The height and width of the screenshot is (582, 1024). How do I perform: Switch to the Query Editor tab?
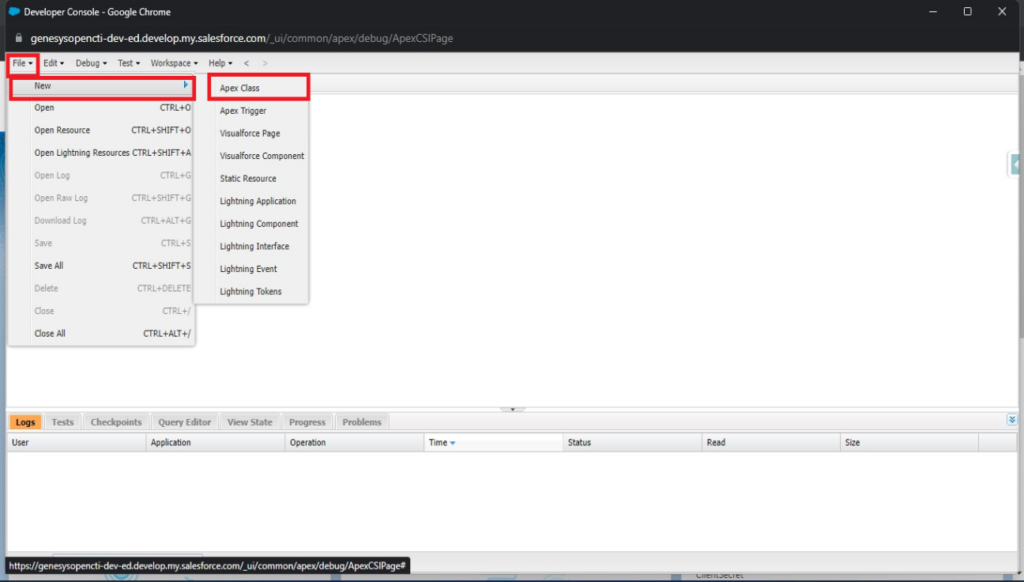click(183, 421)
